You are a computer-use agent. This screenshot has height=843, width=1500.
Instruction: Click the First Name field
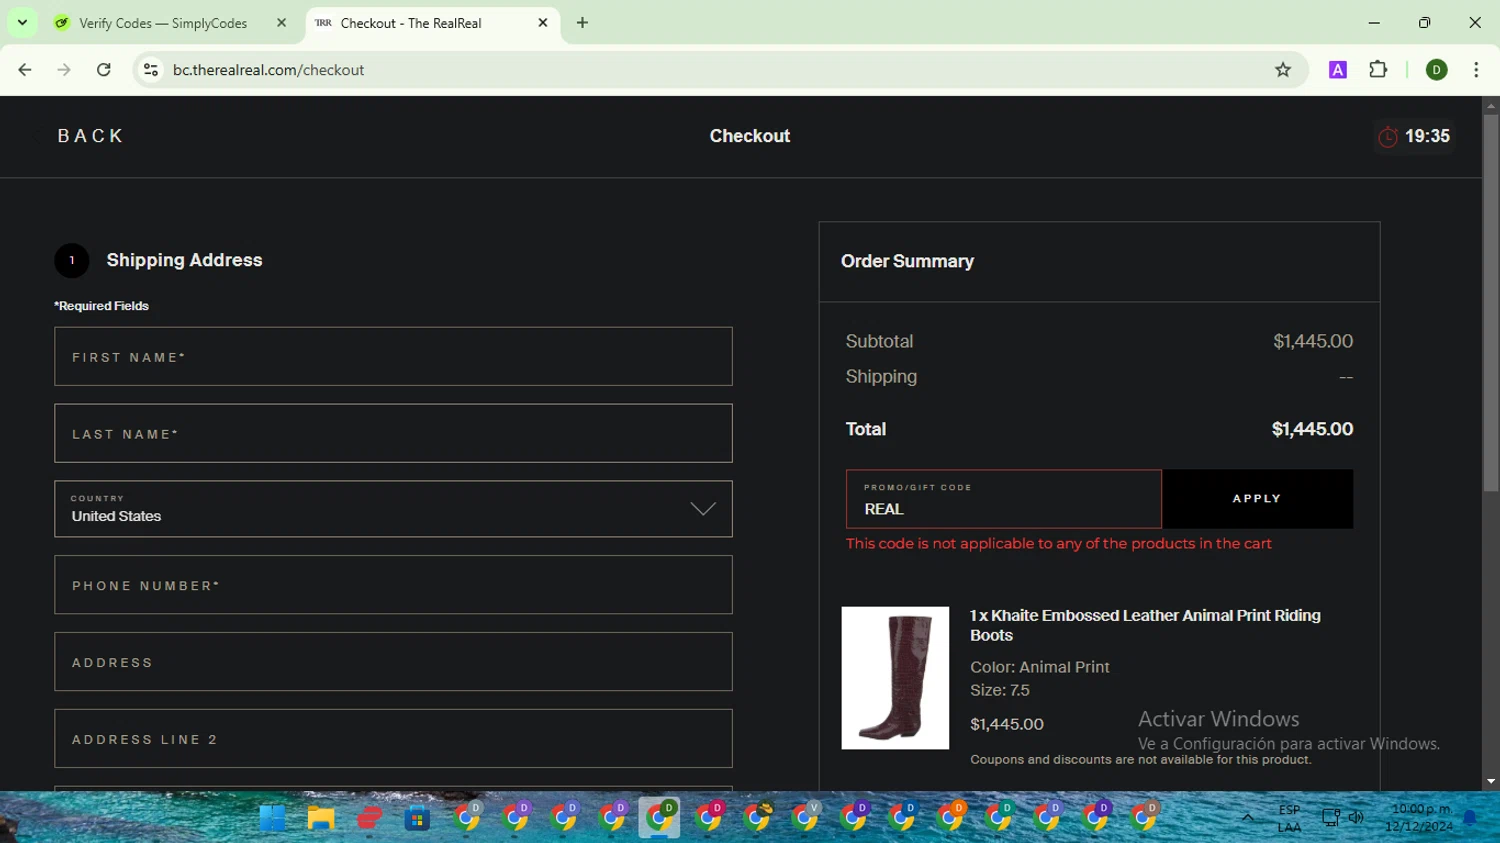[393, 356]
